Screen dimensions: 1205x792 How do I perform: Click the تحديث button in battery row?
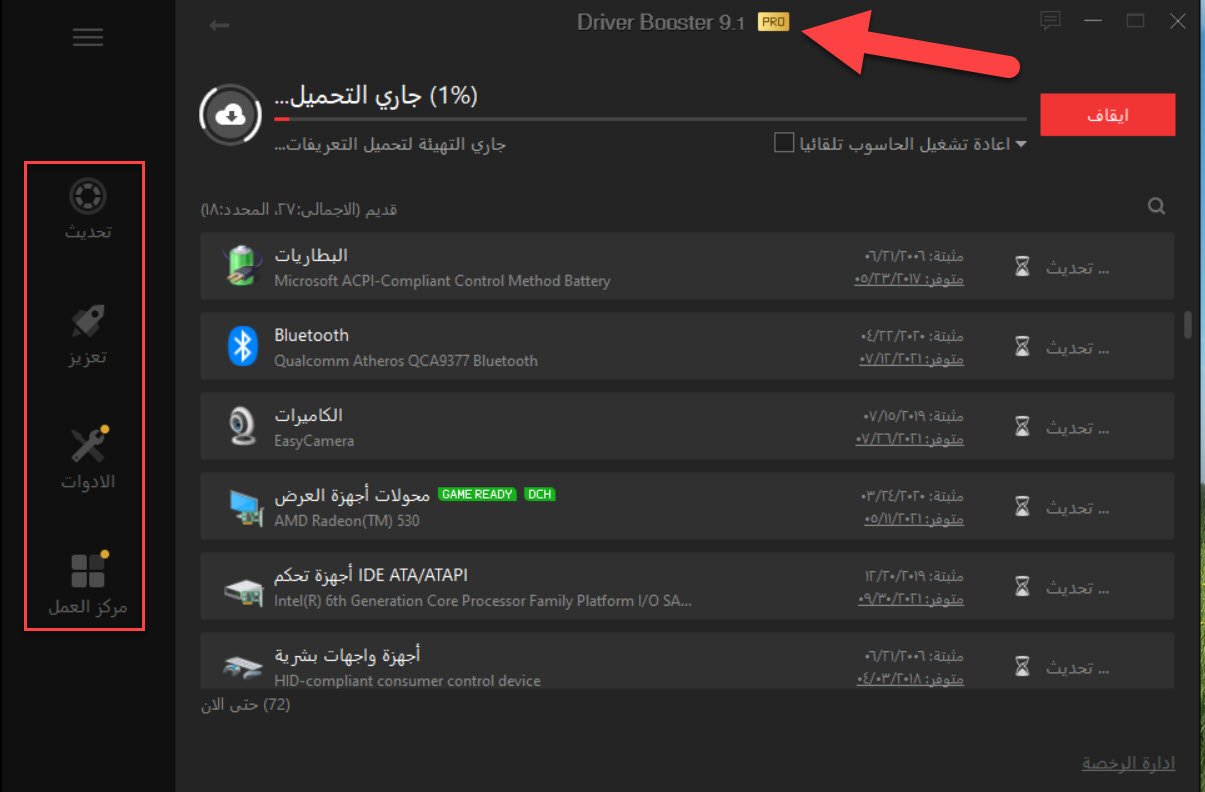[1078, 267]
